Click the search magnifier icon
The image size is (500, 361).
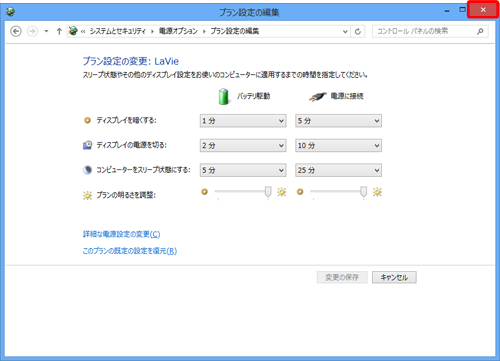(x=480, y=31)
